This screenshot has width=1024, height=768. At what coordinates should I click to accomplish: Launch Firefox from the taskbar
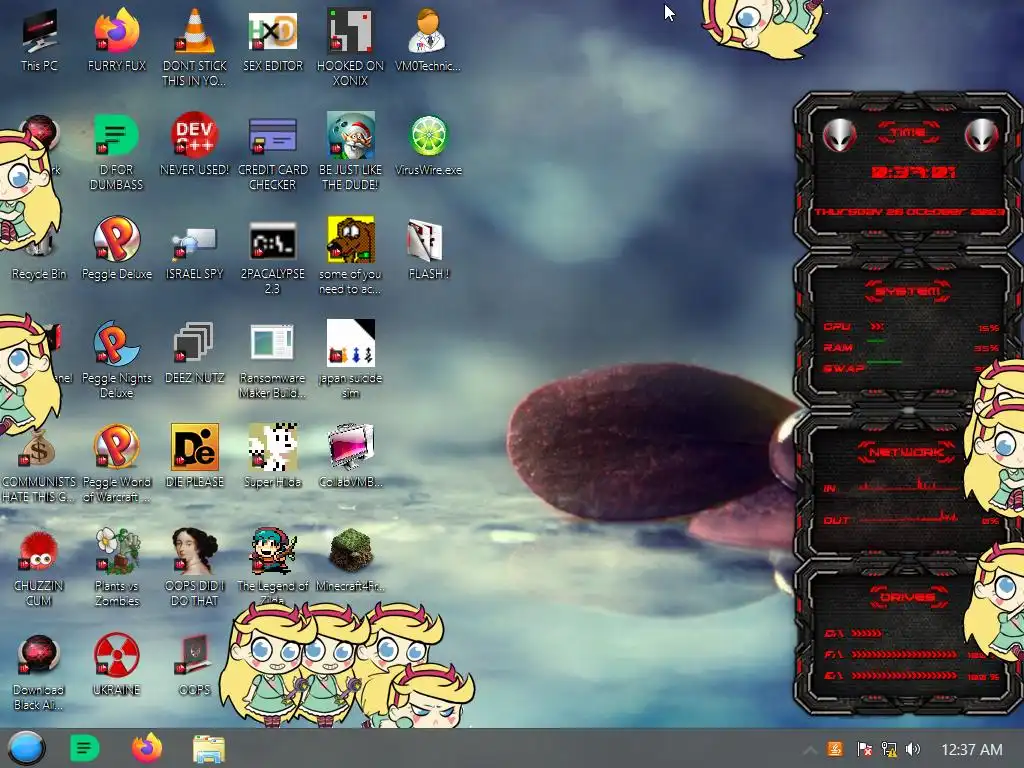147,748
